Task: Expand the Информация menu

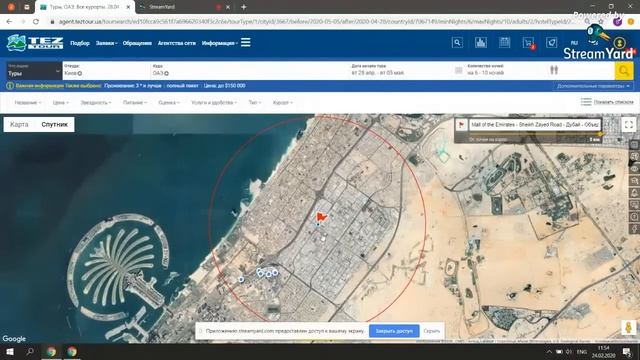Action: pos(220,43)
